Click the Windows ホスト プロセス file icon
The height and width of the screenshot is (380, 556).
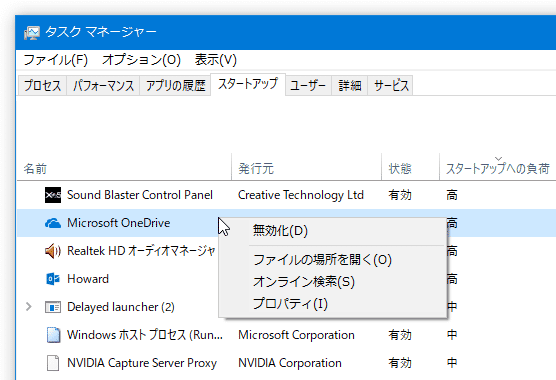[53, 335]
